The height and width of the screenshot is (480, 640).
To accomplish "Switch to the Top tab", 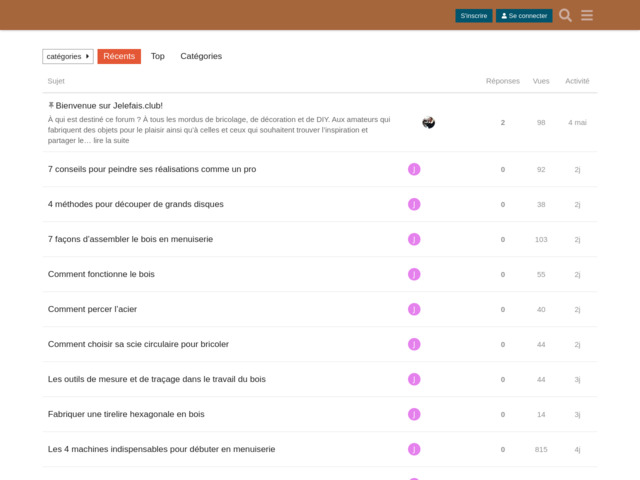I will [158, 57].
